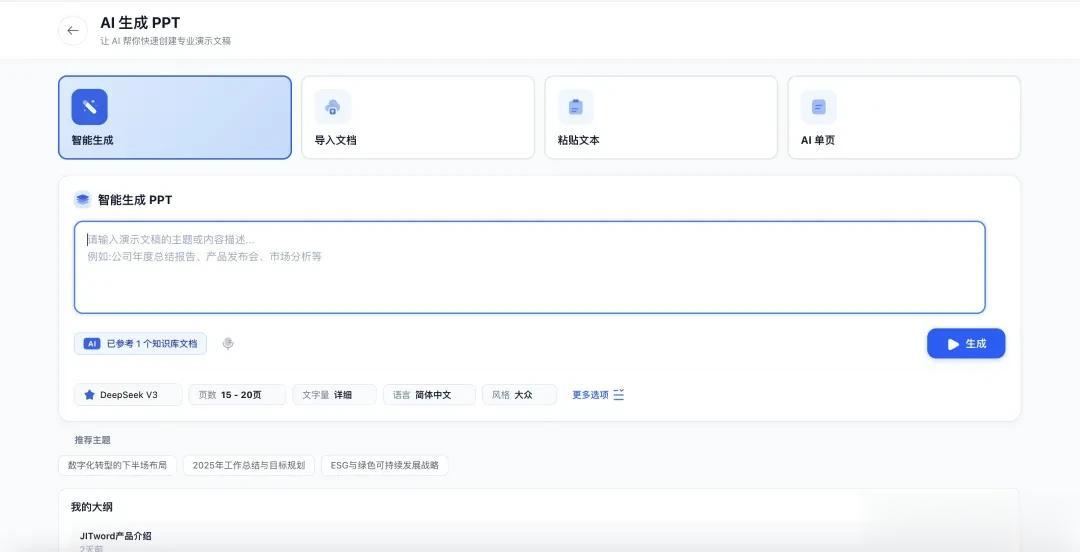Click the layers icon beside 智能生成 PPT
Viewport: 1080px width, 552px height.
(x=83, y=200)
